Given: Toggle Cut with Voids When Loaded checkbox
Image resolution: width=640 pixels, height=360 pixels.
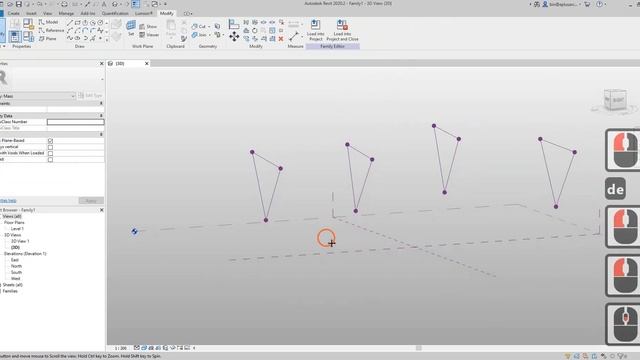Looking at the screenshot, I should pos(50,153).
